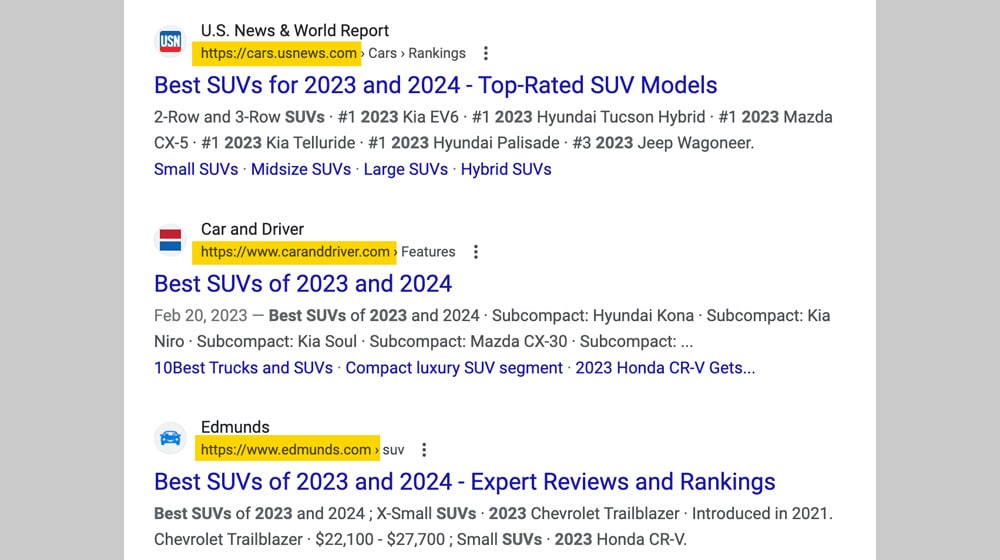Click the highlighted https://cars.usnews.com URL
The width and height of the screenshot is (1000, 560).
pyautogui.click(x=279, y=53)
